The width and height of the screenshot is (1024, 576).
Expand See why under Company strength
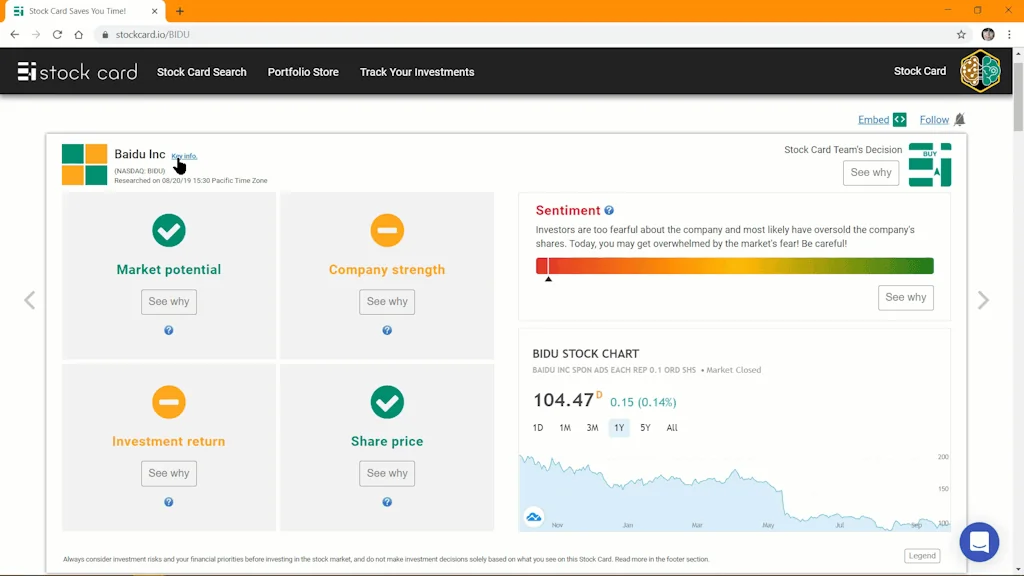pyautogui.click(x=387, y=302)
